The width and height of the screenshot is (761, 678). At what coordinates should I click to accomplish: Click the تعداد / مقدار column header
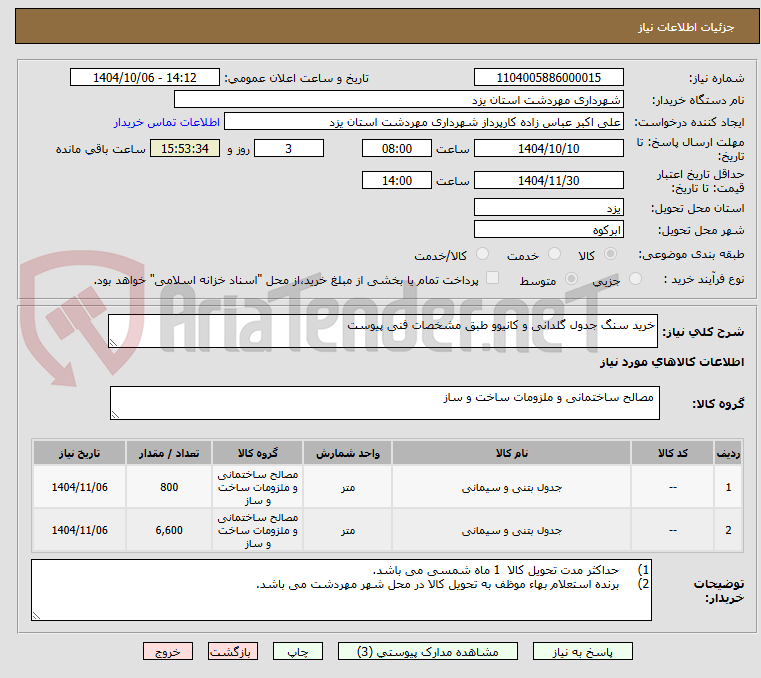click(169, 453)
